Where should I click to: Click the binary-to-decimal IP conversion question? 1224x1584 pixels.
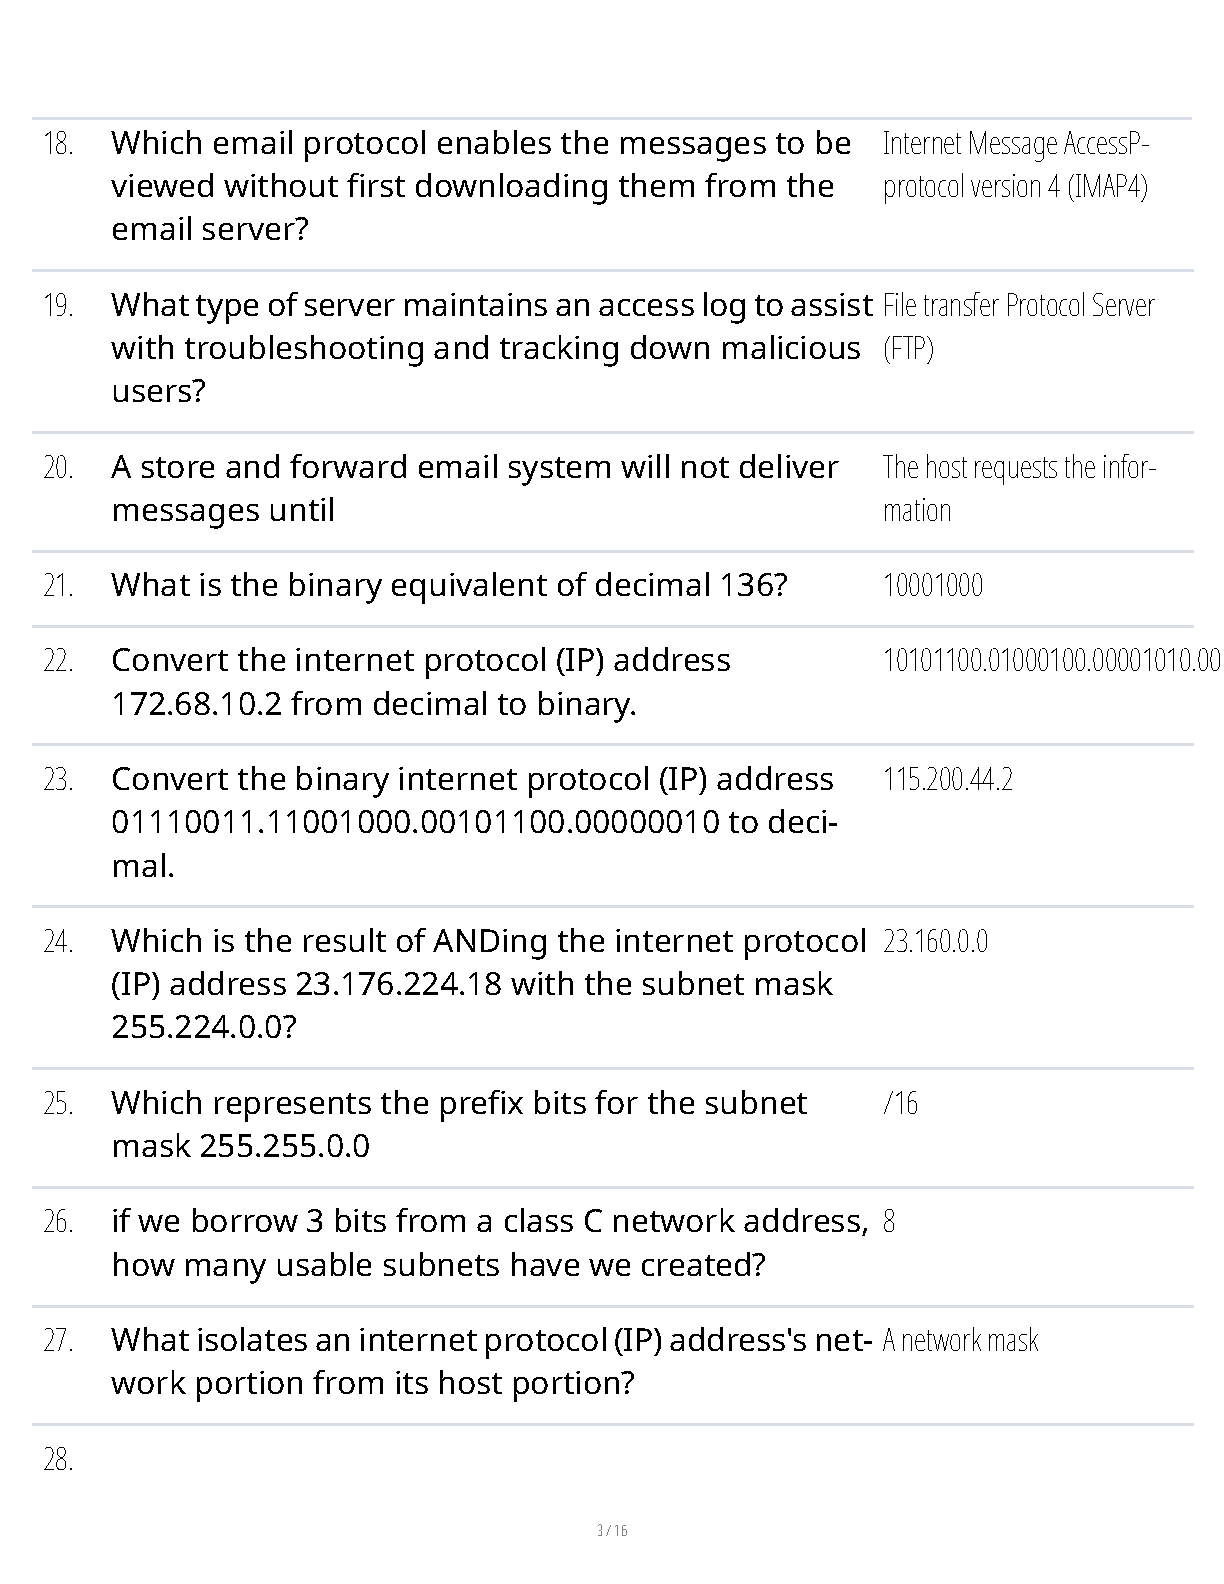tap(472, 822)
